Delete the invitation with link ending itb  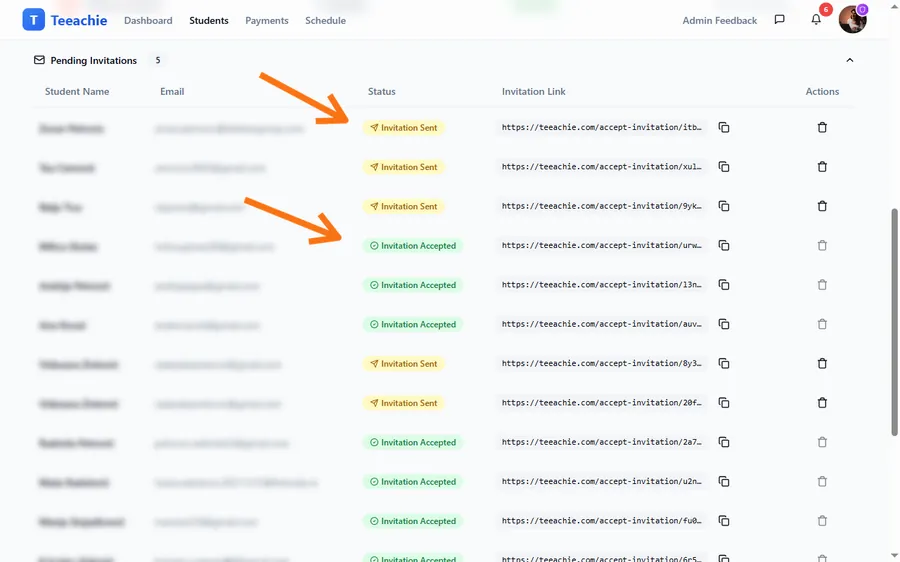click(822, 127)
